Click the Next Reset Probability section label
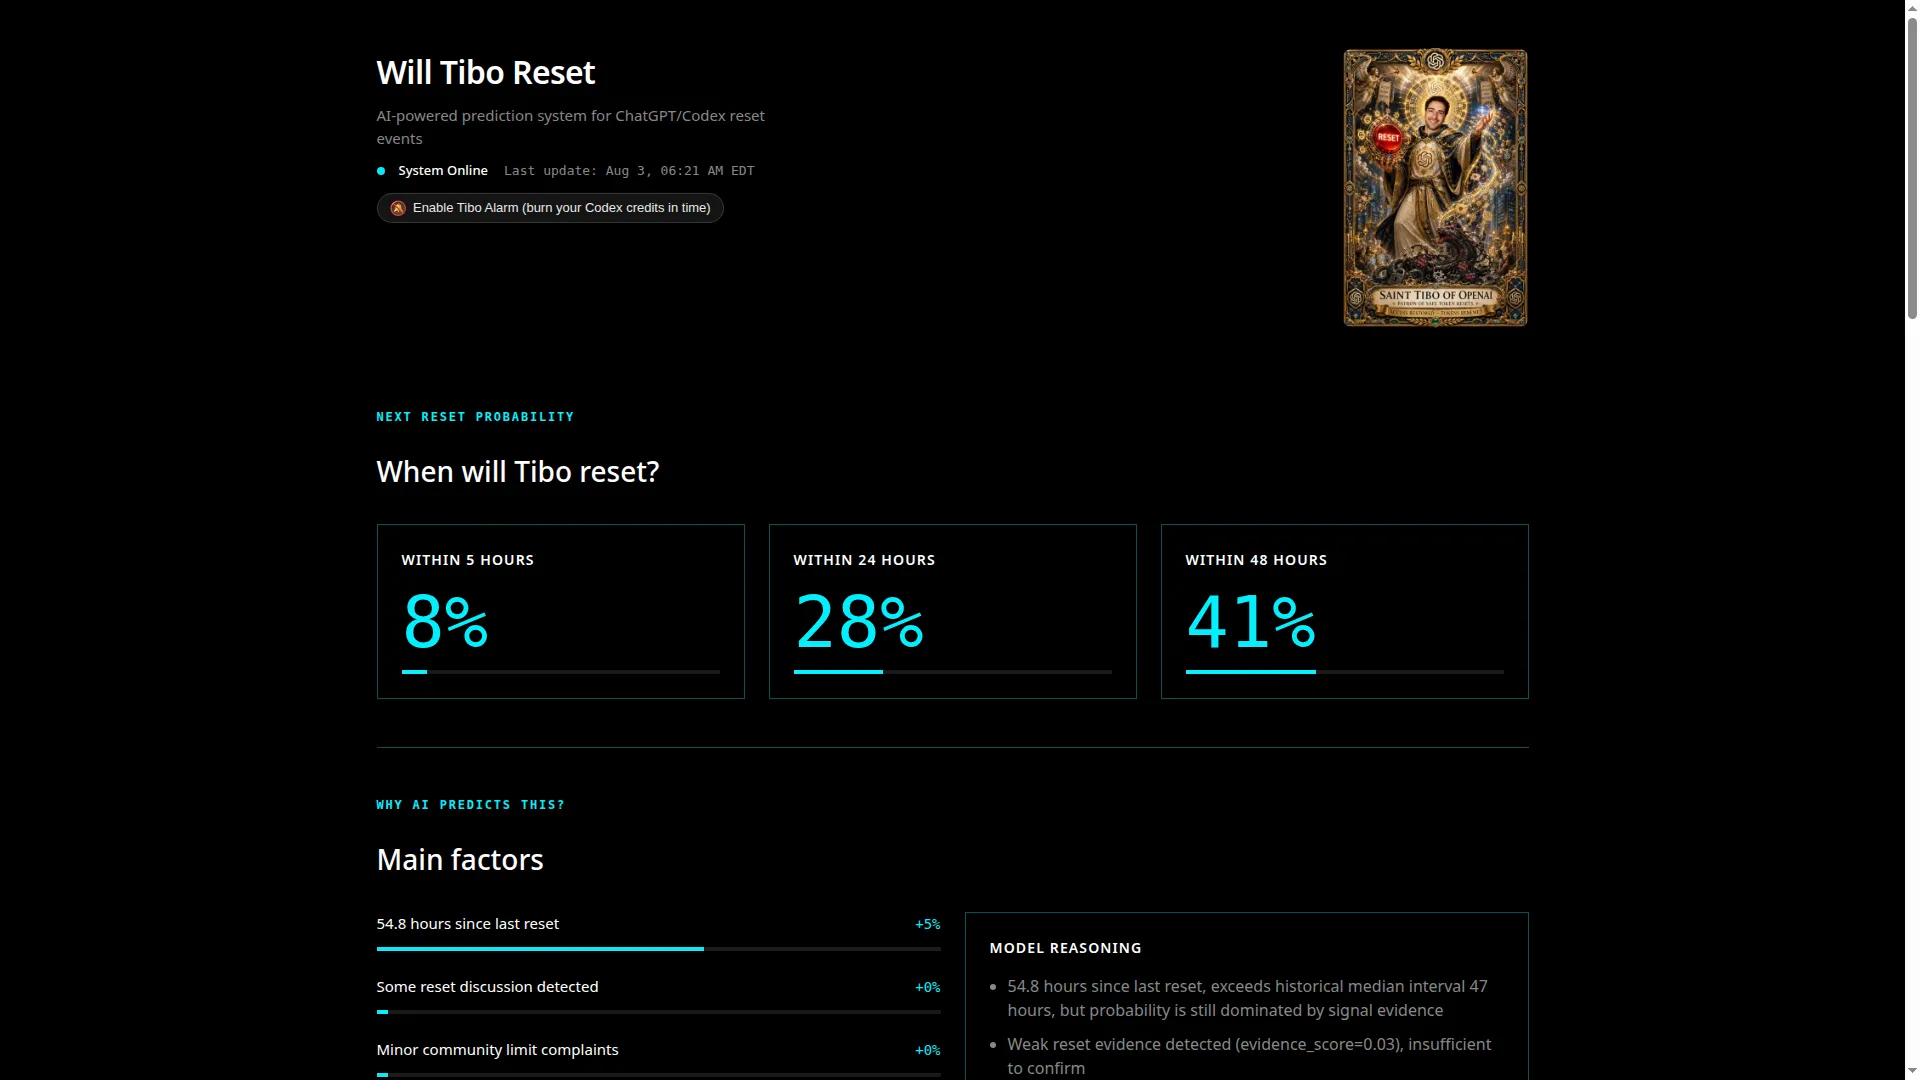 click(x=475, y=417)
